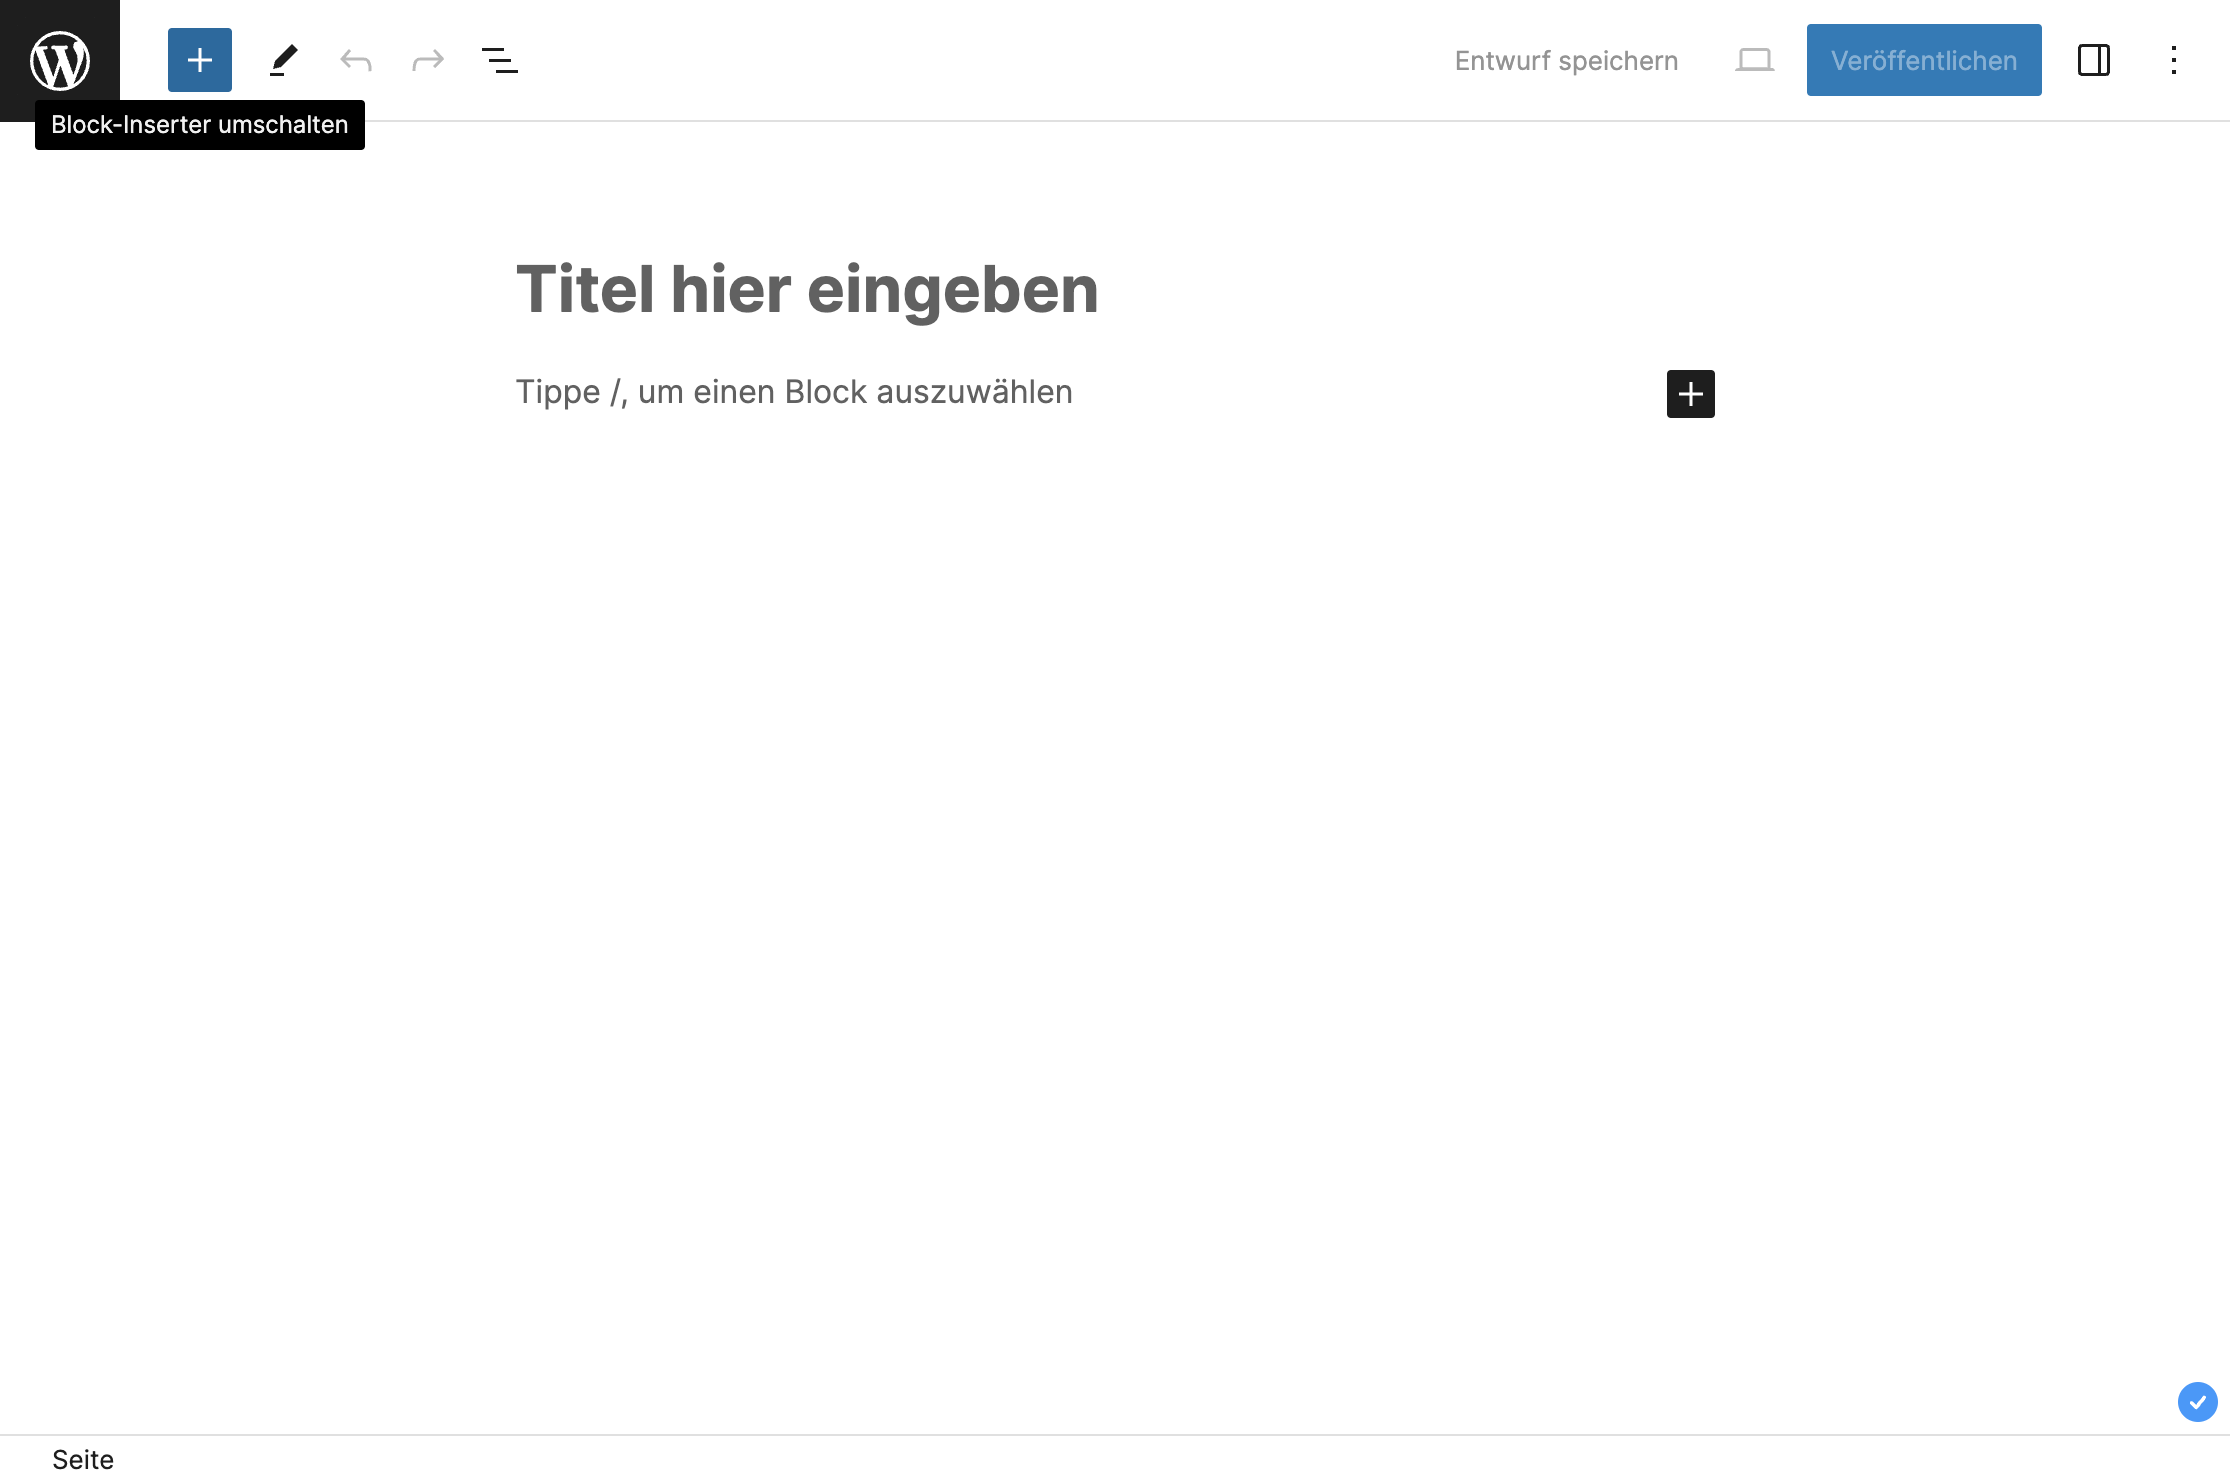This screenshot has width=2230, height=1484.
Task: Click the Veröffentlichen button
Action: coord(1924,60)
